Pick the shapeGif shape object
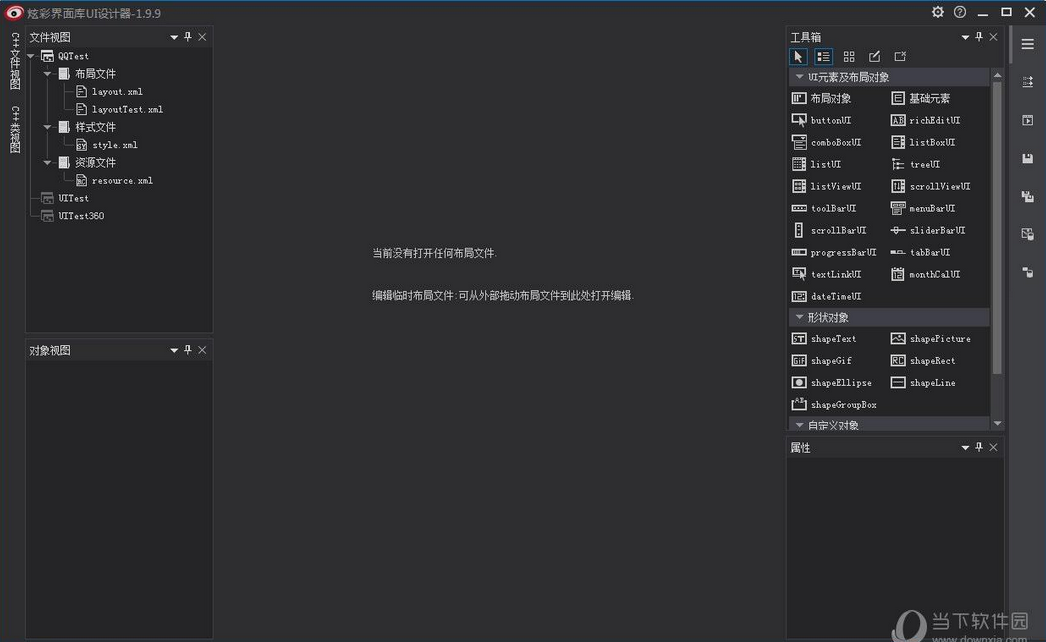The height and width of the screenshot is (642, 1046). tap(821, 361)
